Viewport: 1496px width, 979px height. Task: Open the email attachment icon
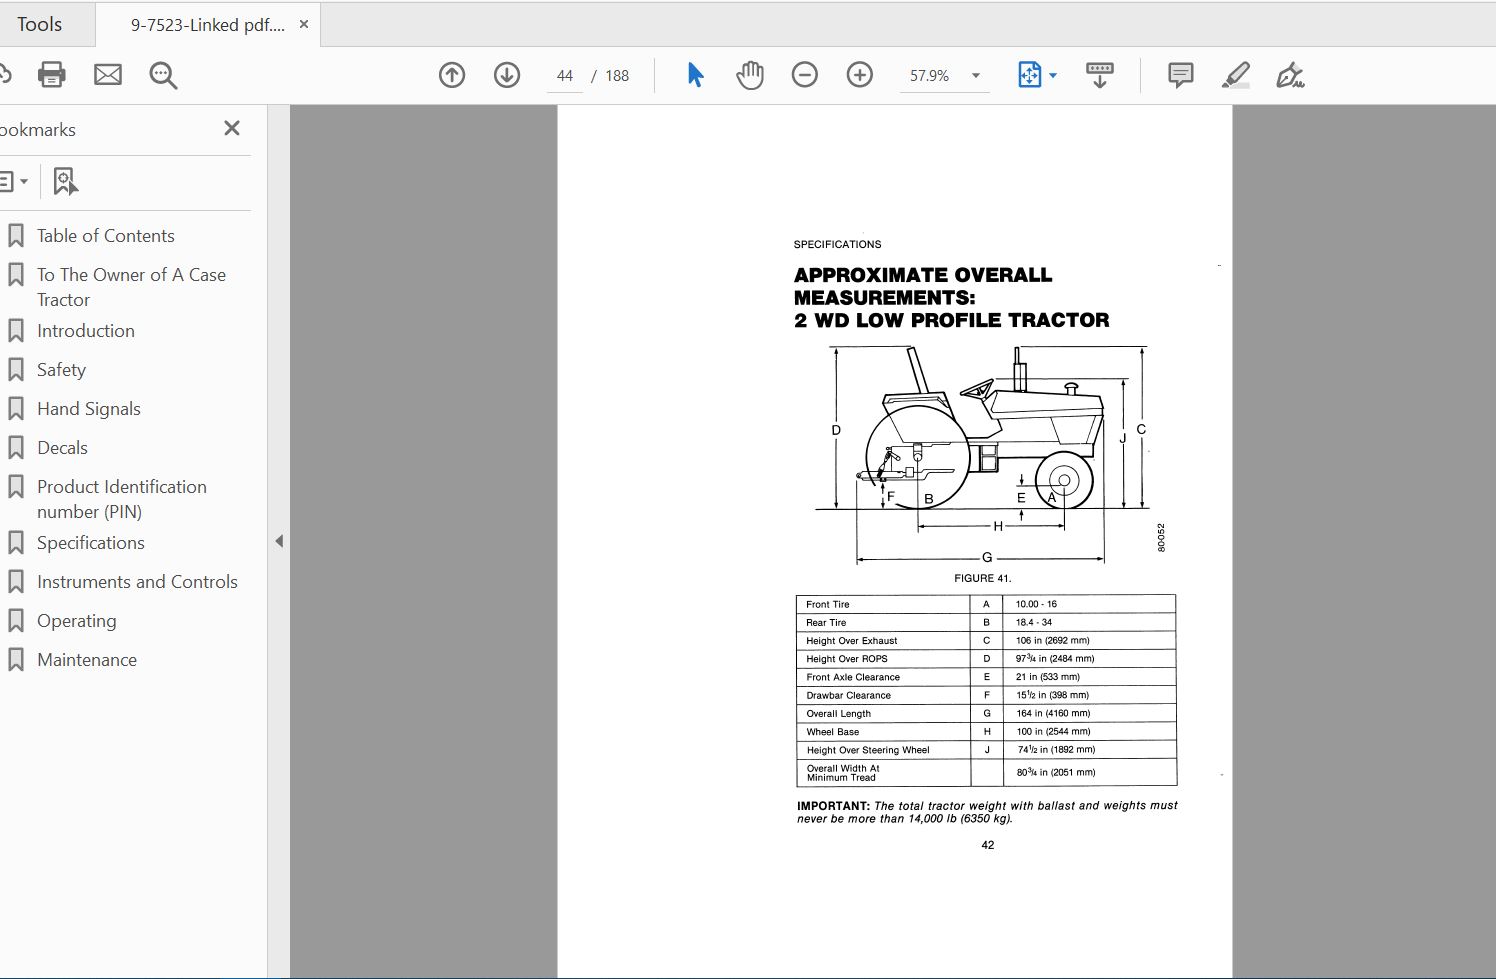tap(107, 74)
